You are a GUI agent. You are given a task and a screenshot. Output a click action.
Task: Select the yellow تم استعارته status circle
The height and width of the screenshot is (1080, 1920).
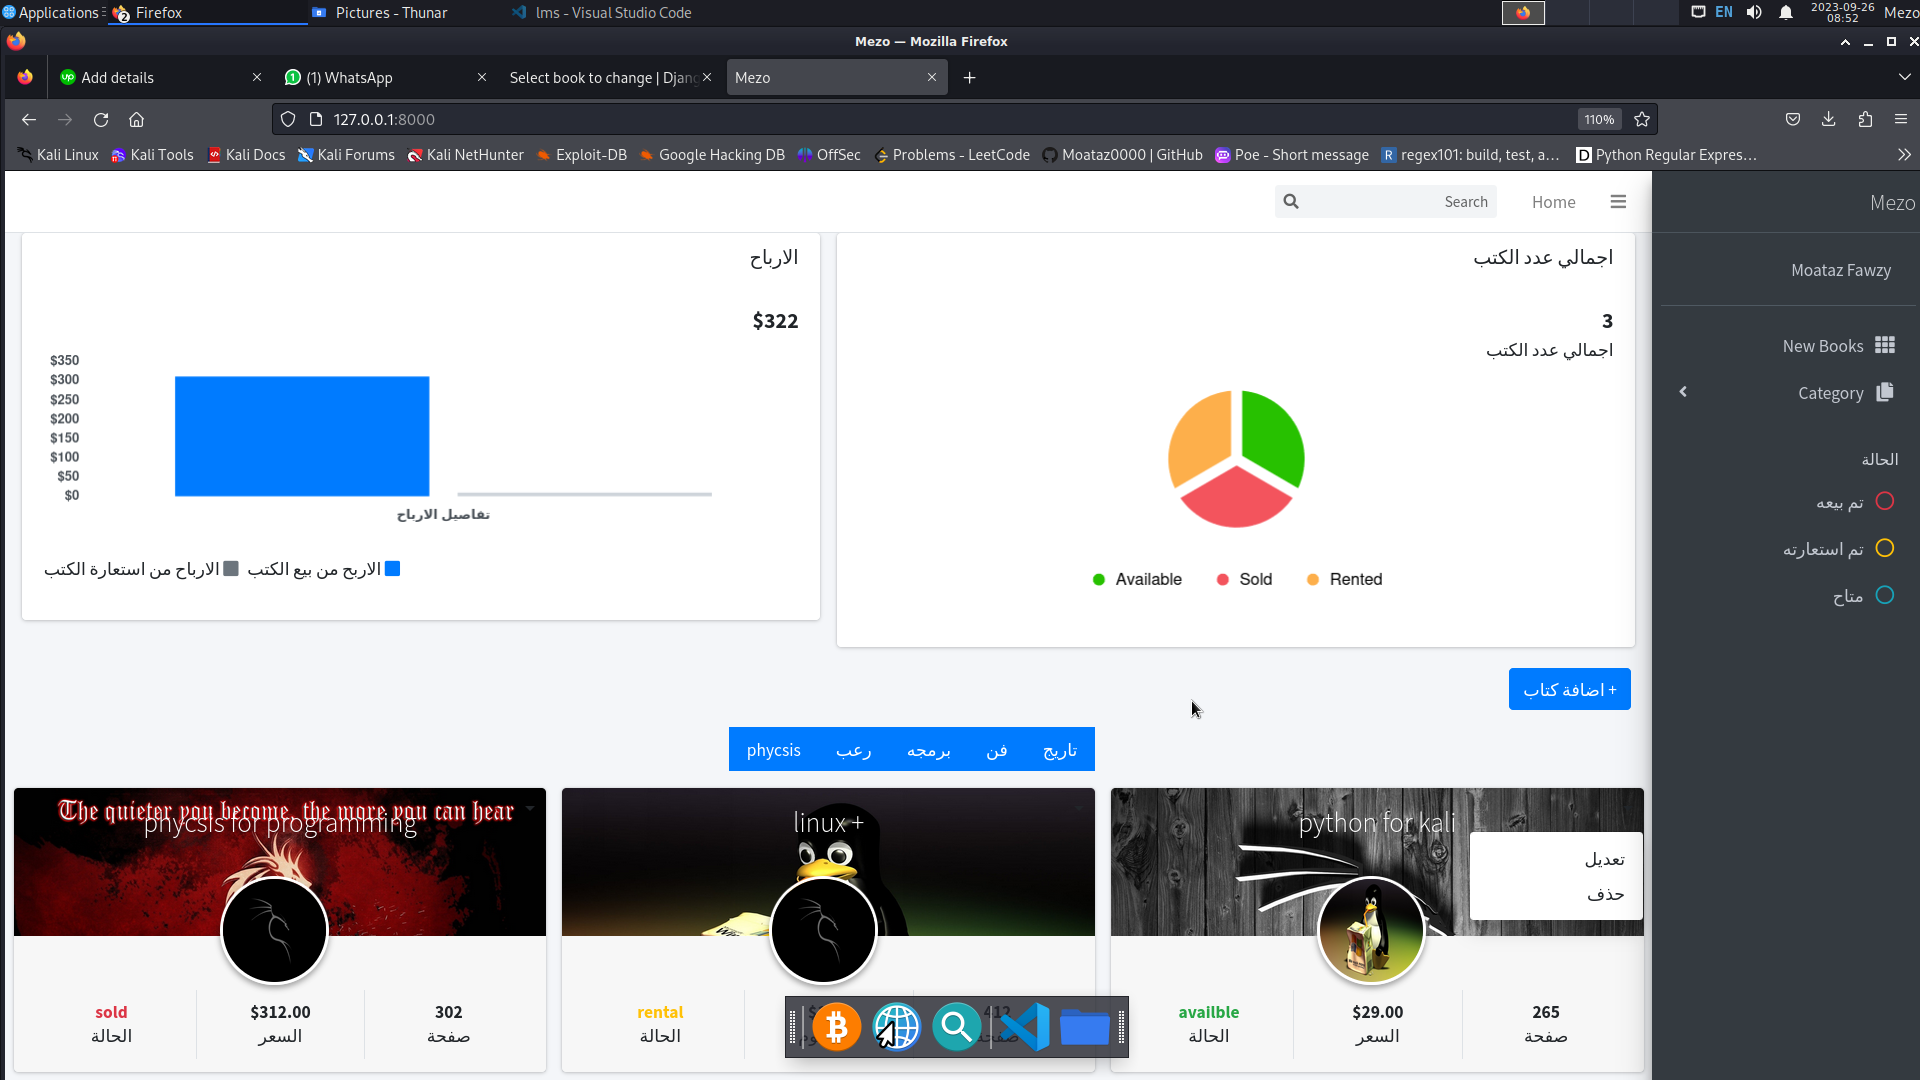pyautogui.click(x=1885, y=549)
